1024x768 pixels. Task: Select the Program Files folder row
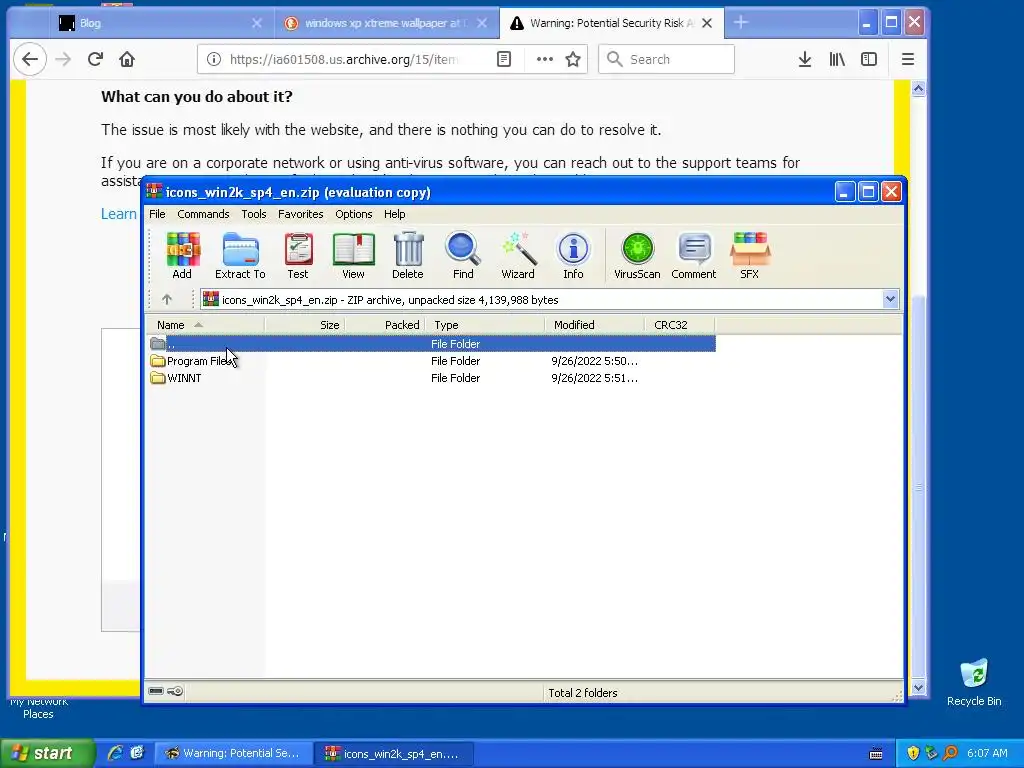click(x=431, y=361)
